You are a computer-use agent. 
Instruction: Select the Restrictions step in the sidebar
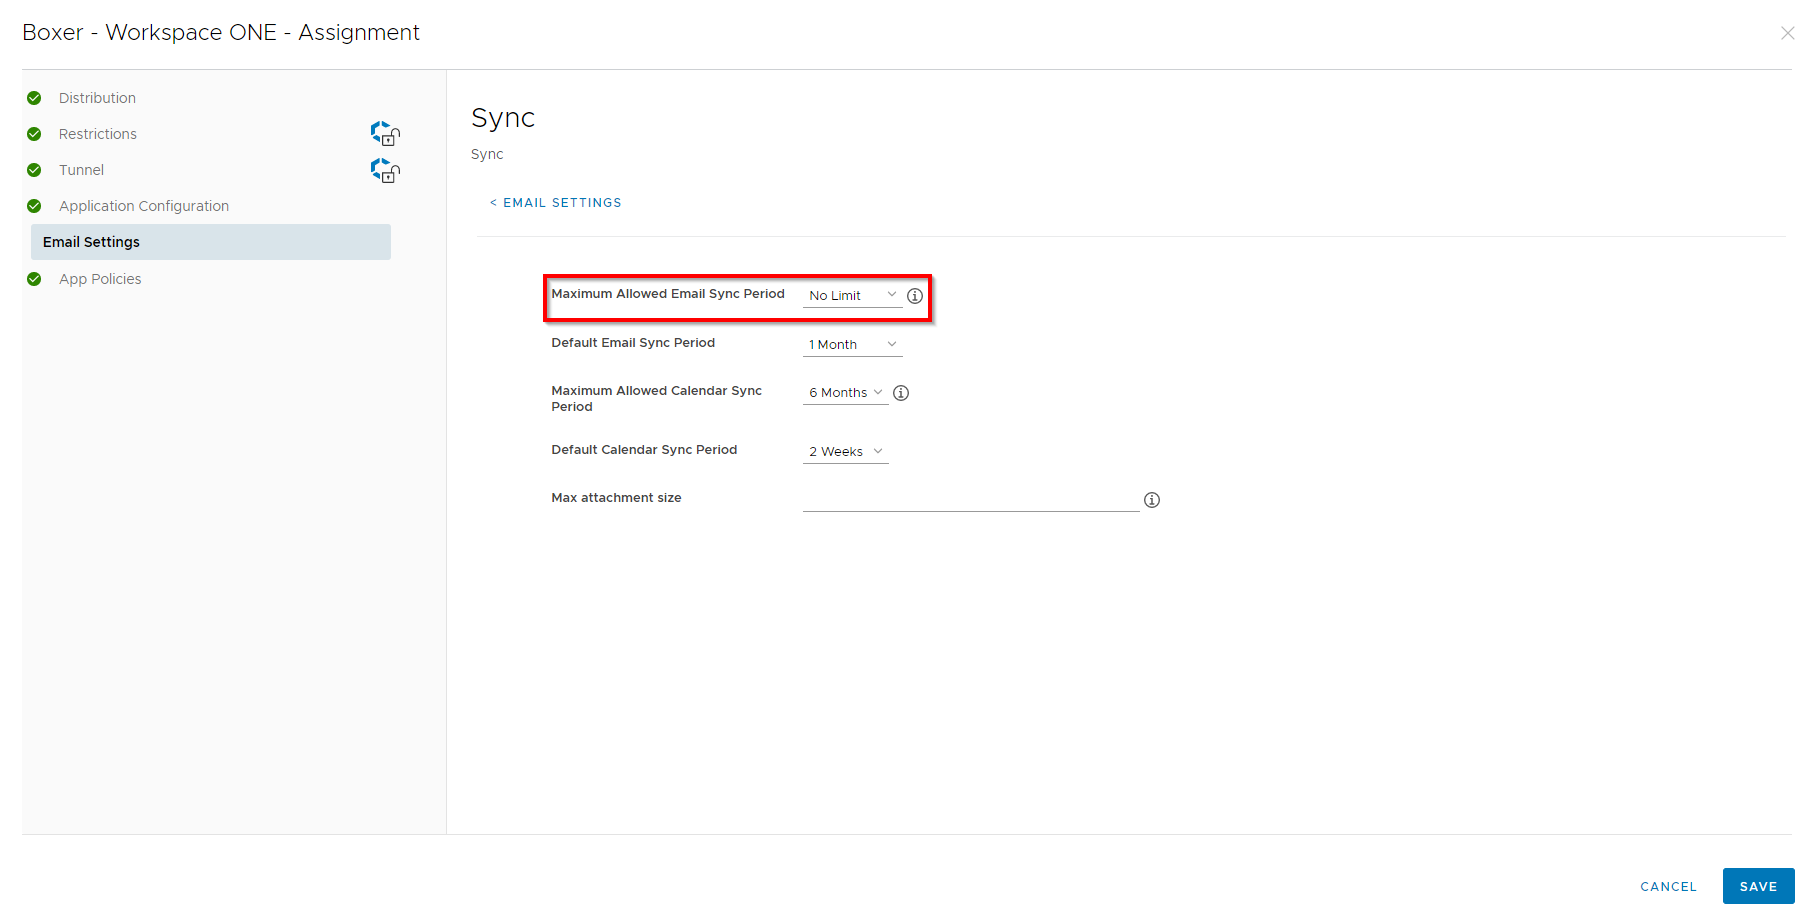point(98,133)
